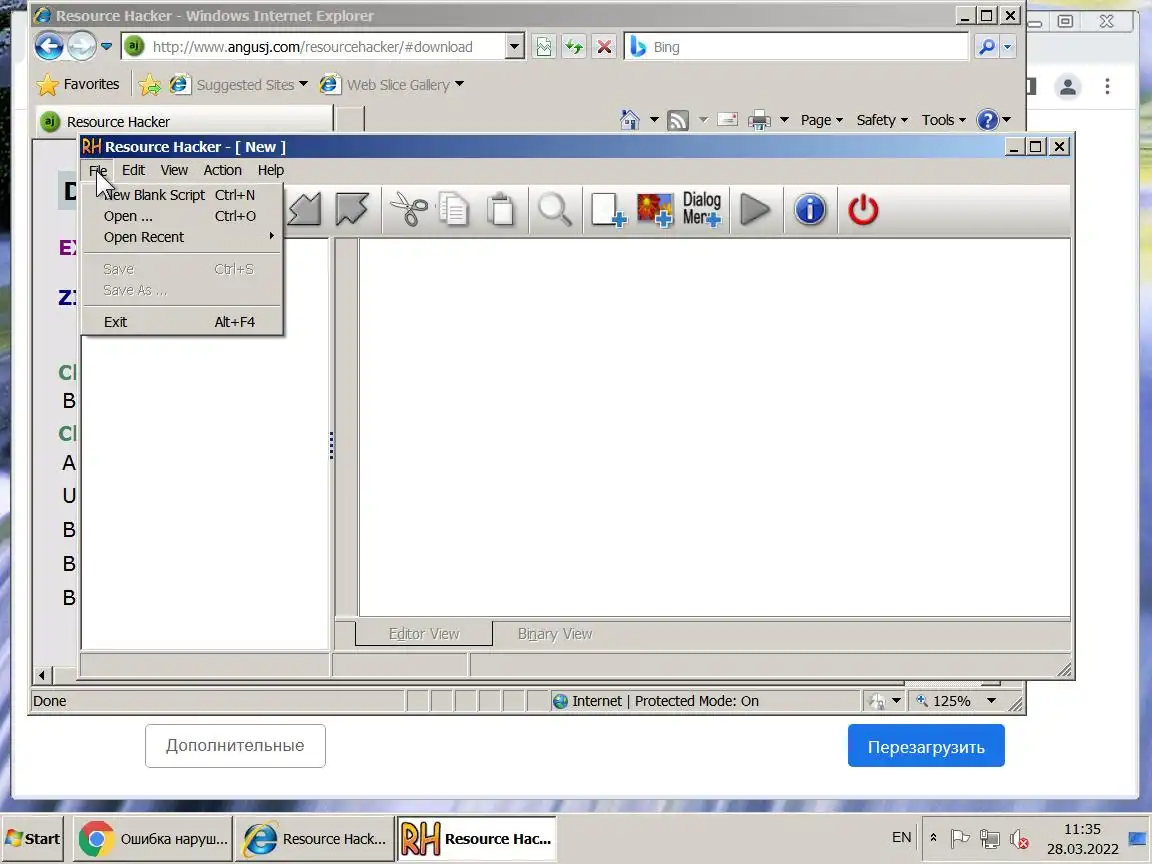Click the Cut scissors icon in Resource Hacker

pos(408,209)
